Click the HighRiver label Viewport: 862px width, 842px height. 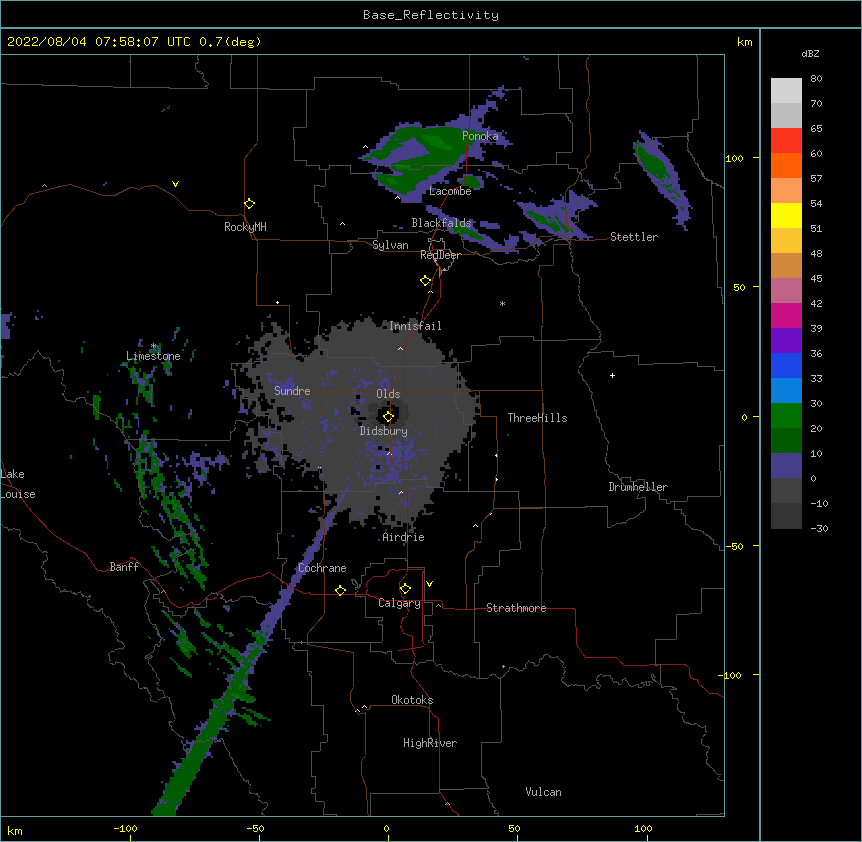(x=430, y=743)
